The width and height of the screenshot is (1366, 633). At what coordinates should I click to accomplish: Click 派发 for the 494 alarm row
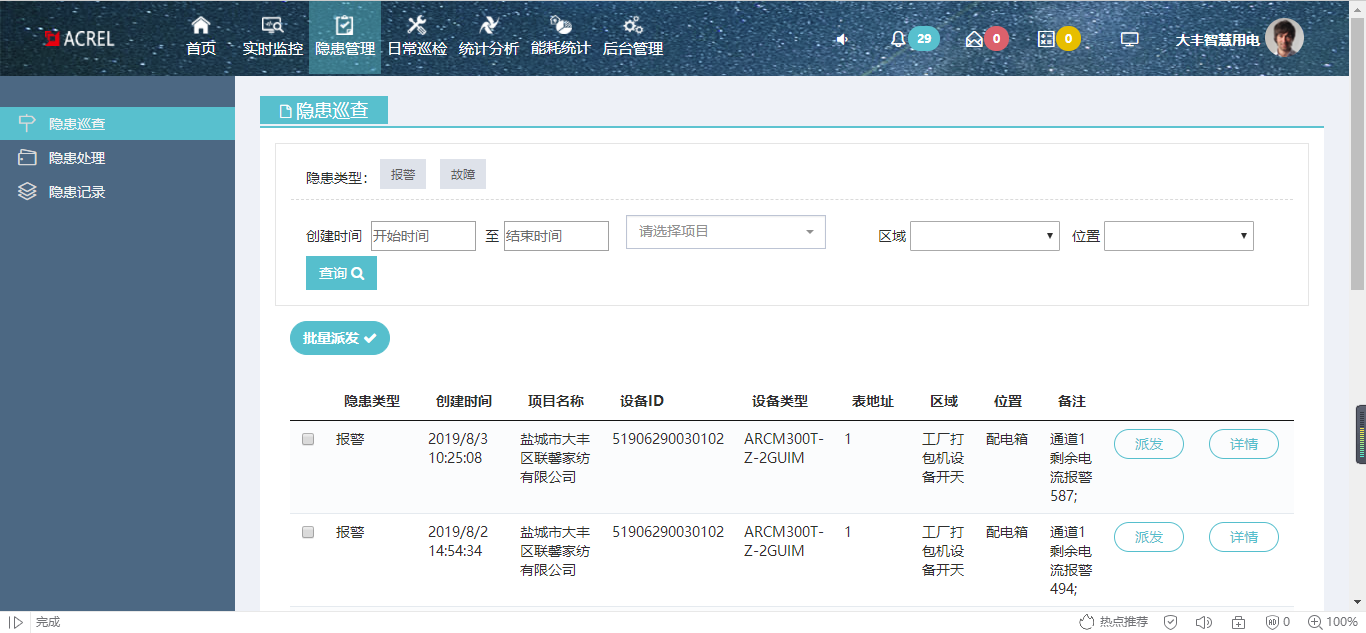(x=1149, y=537)
